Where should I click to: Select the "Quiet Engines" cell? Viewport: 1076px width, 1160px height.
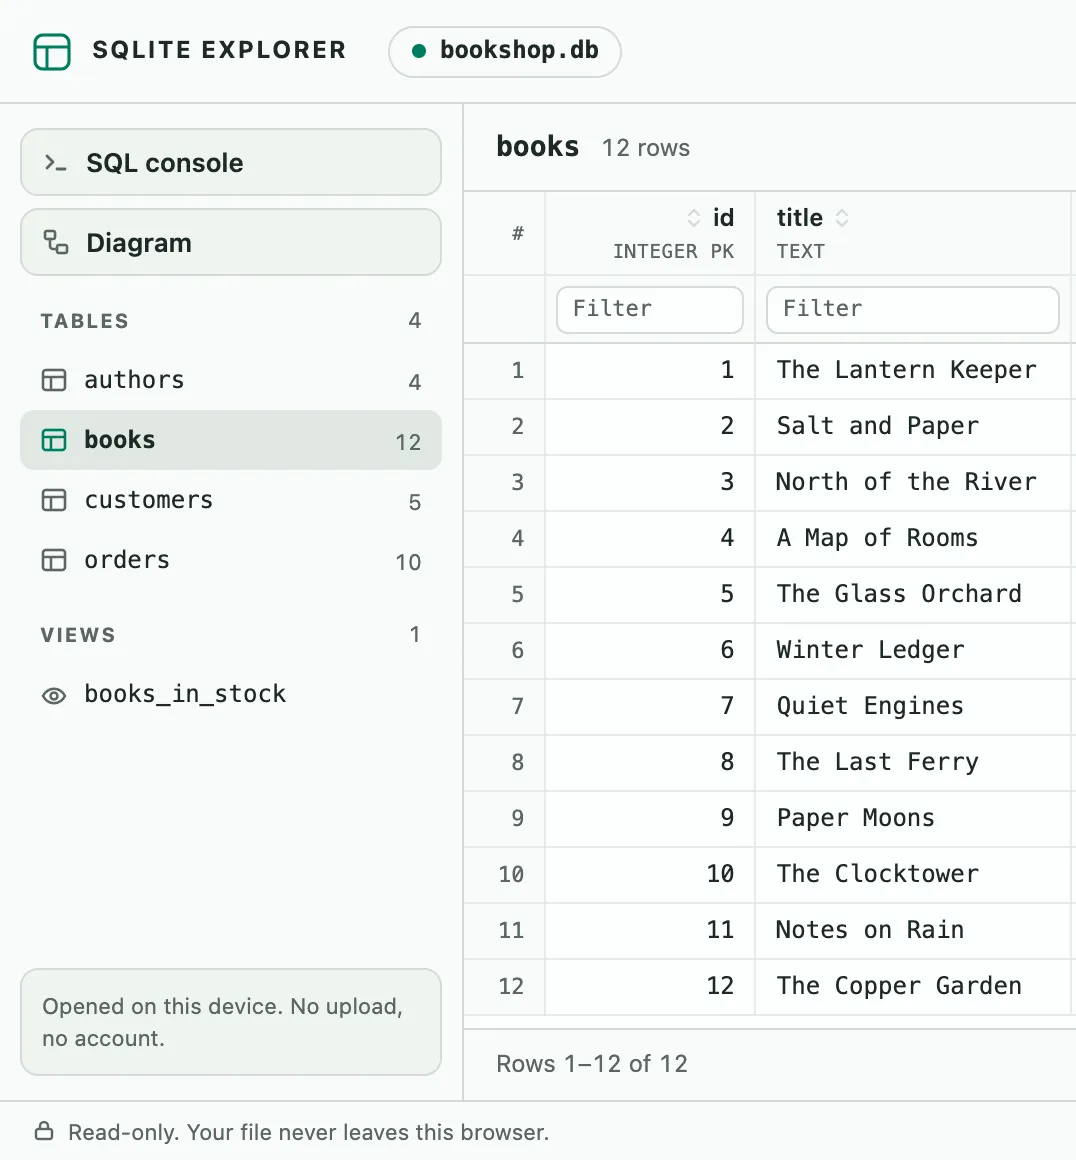[915, 707]
